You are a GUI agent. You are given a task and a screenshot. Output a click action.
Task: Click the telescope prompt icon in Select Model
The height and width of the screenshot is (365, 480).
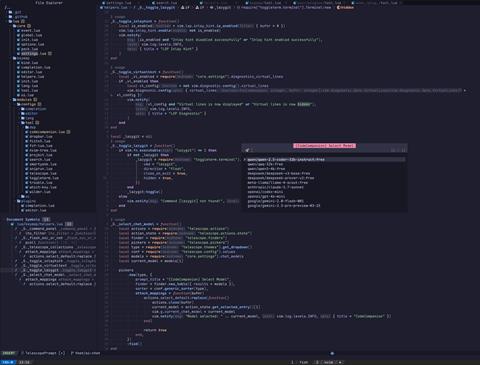pyautogui.click(x=247, y=150)
